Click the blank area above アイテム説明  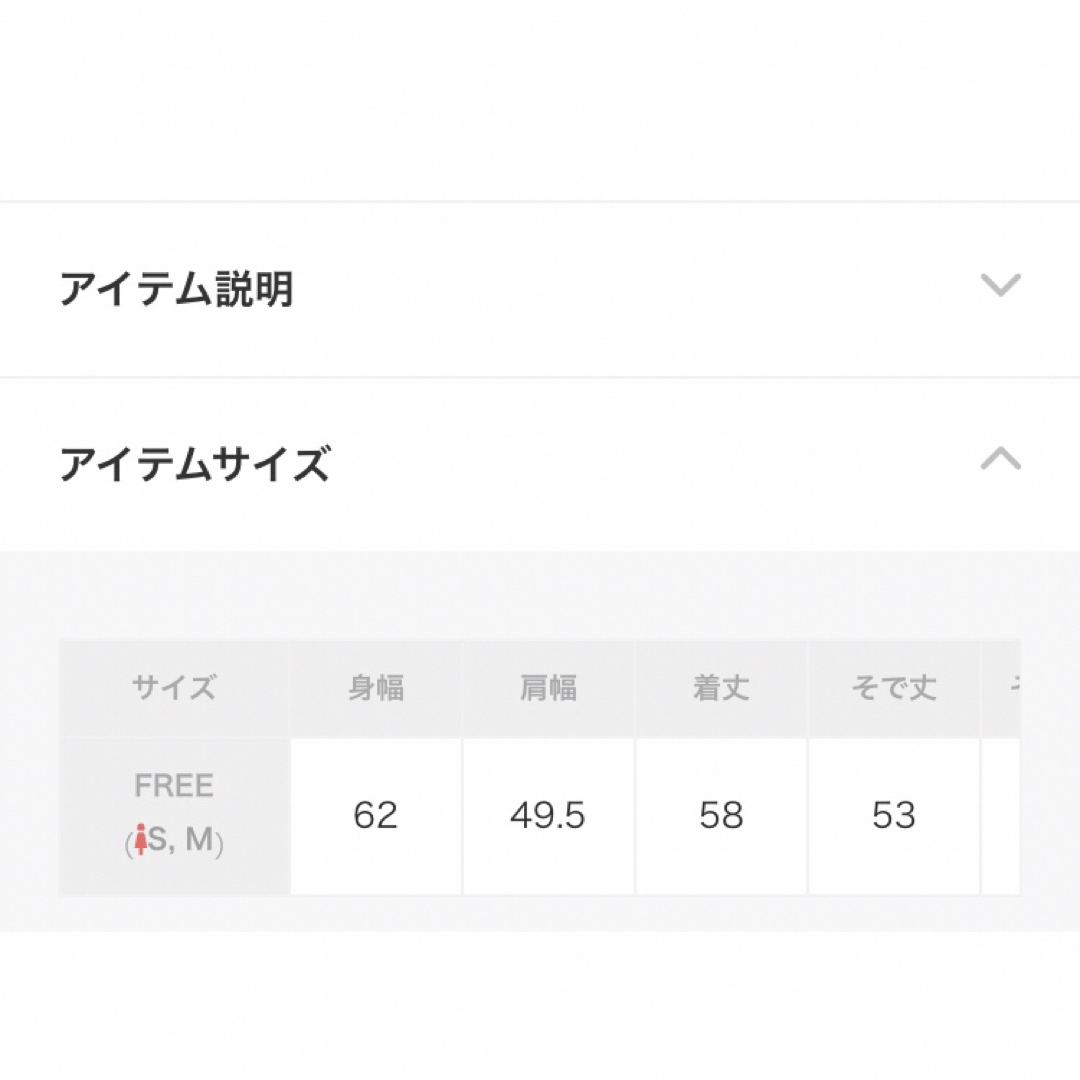coord(540,100)
